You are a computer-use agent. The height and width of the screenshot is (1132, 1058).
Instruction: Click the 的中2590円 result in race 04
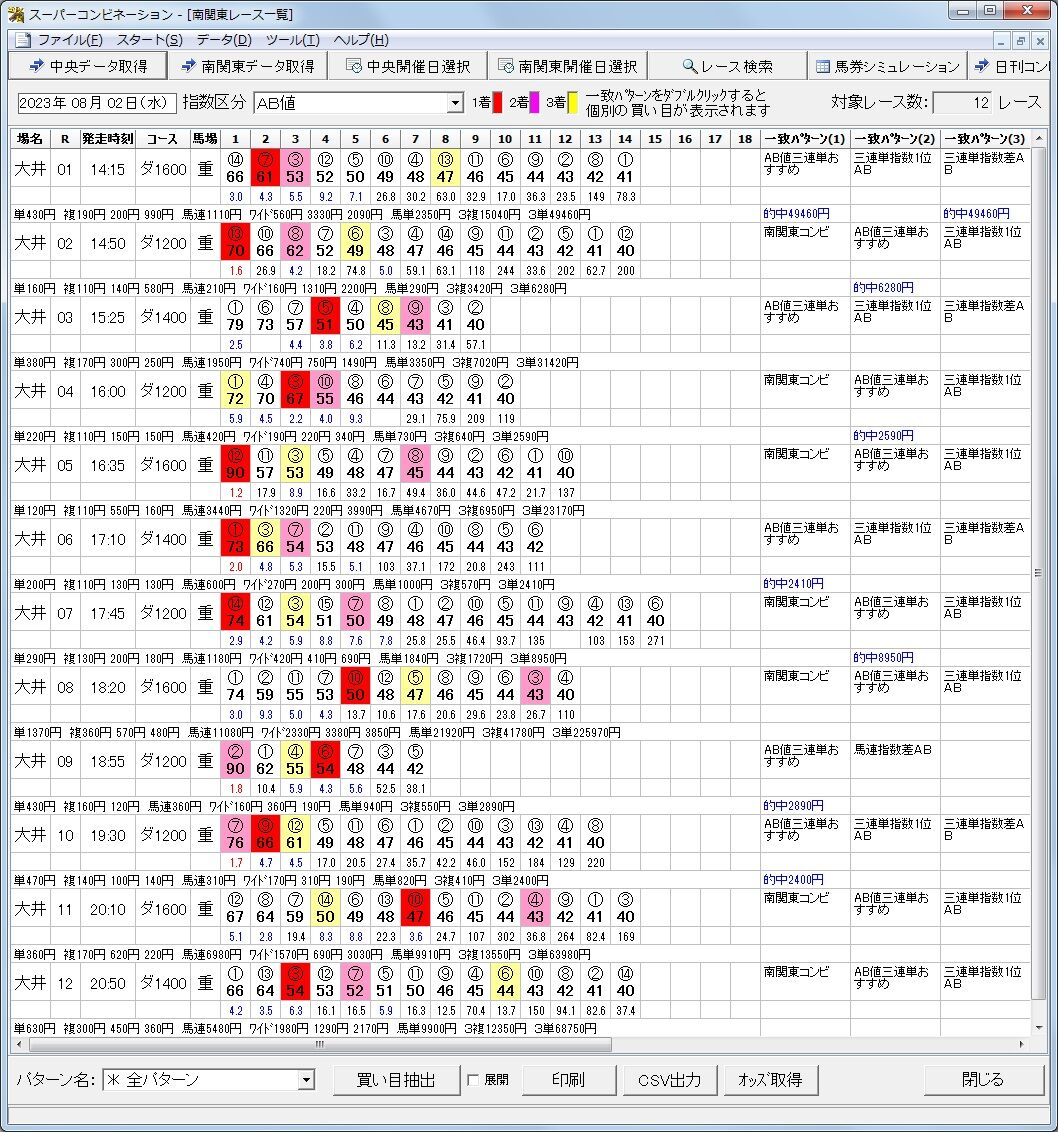point(883,435)
